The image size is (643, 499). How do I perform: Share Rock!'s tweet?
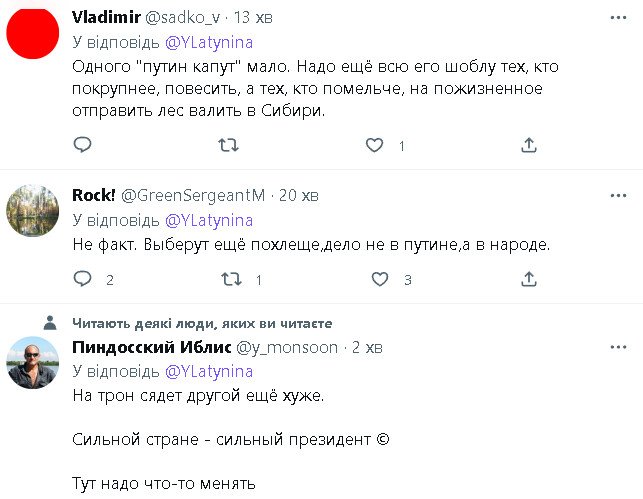pos(529,280)
